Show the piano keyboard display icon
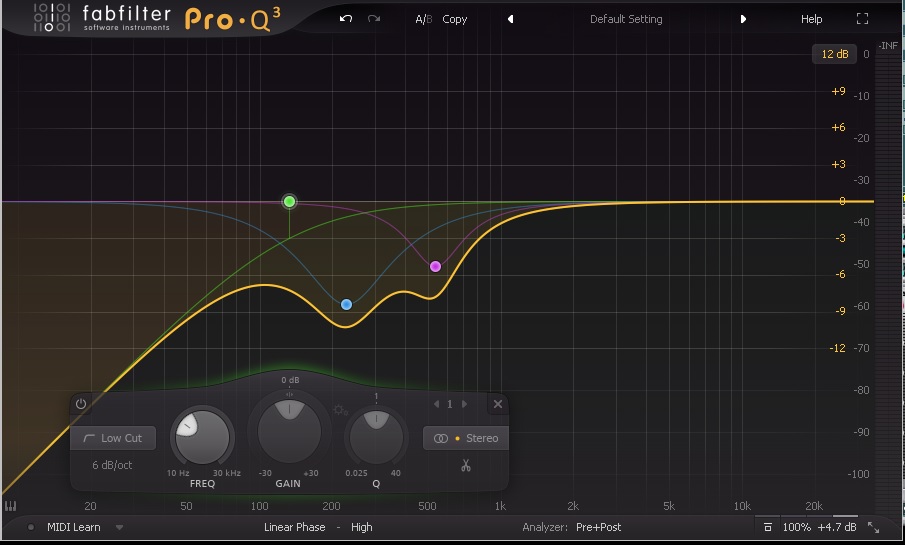905x545 pixels. (x=10, y=506)
